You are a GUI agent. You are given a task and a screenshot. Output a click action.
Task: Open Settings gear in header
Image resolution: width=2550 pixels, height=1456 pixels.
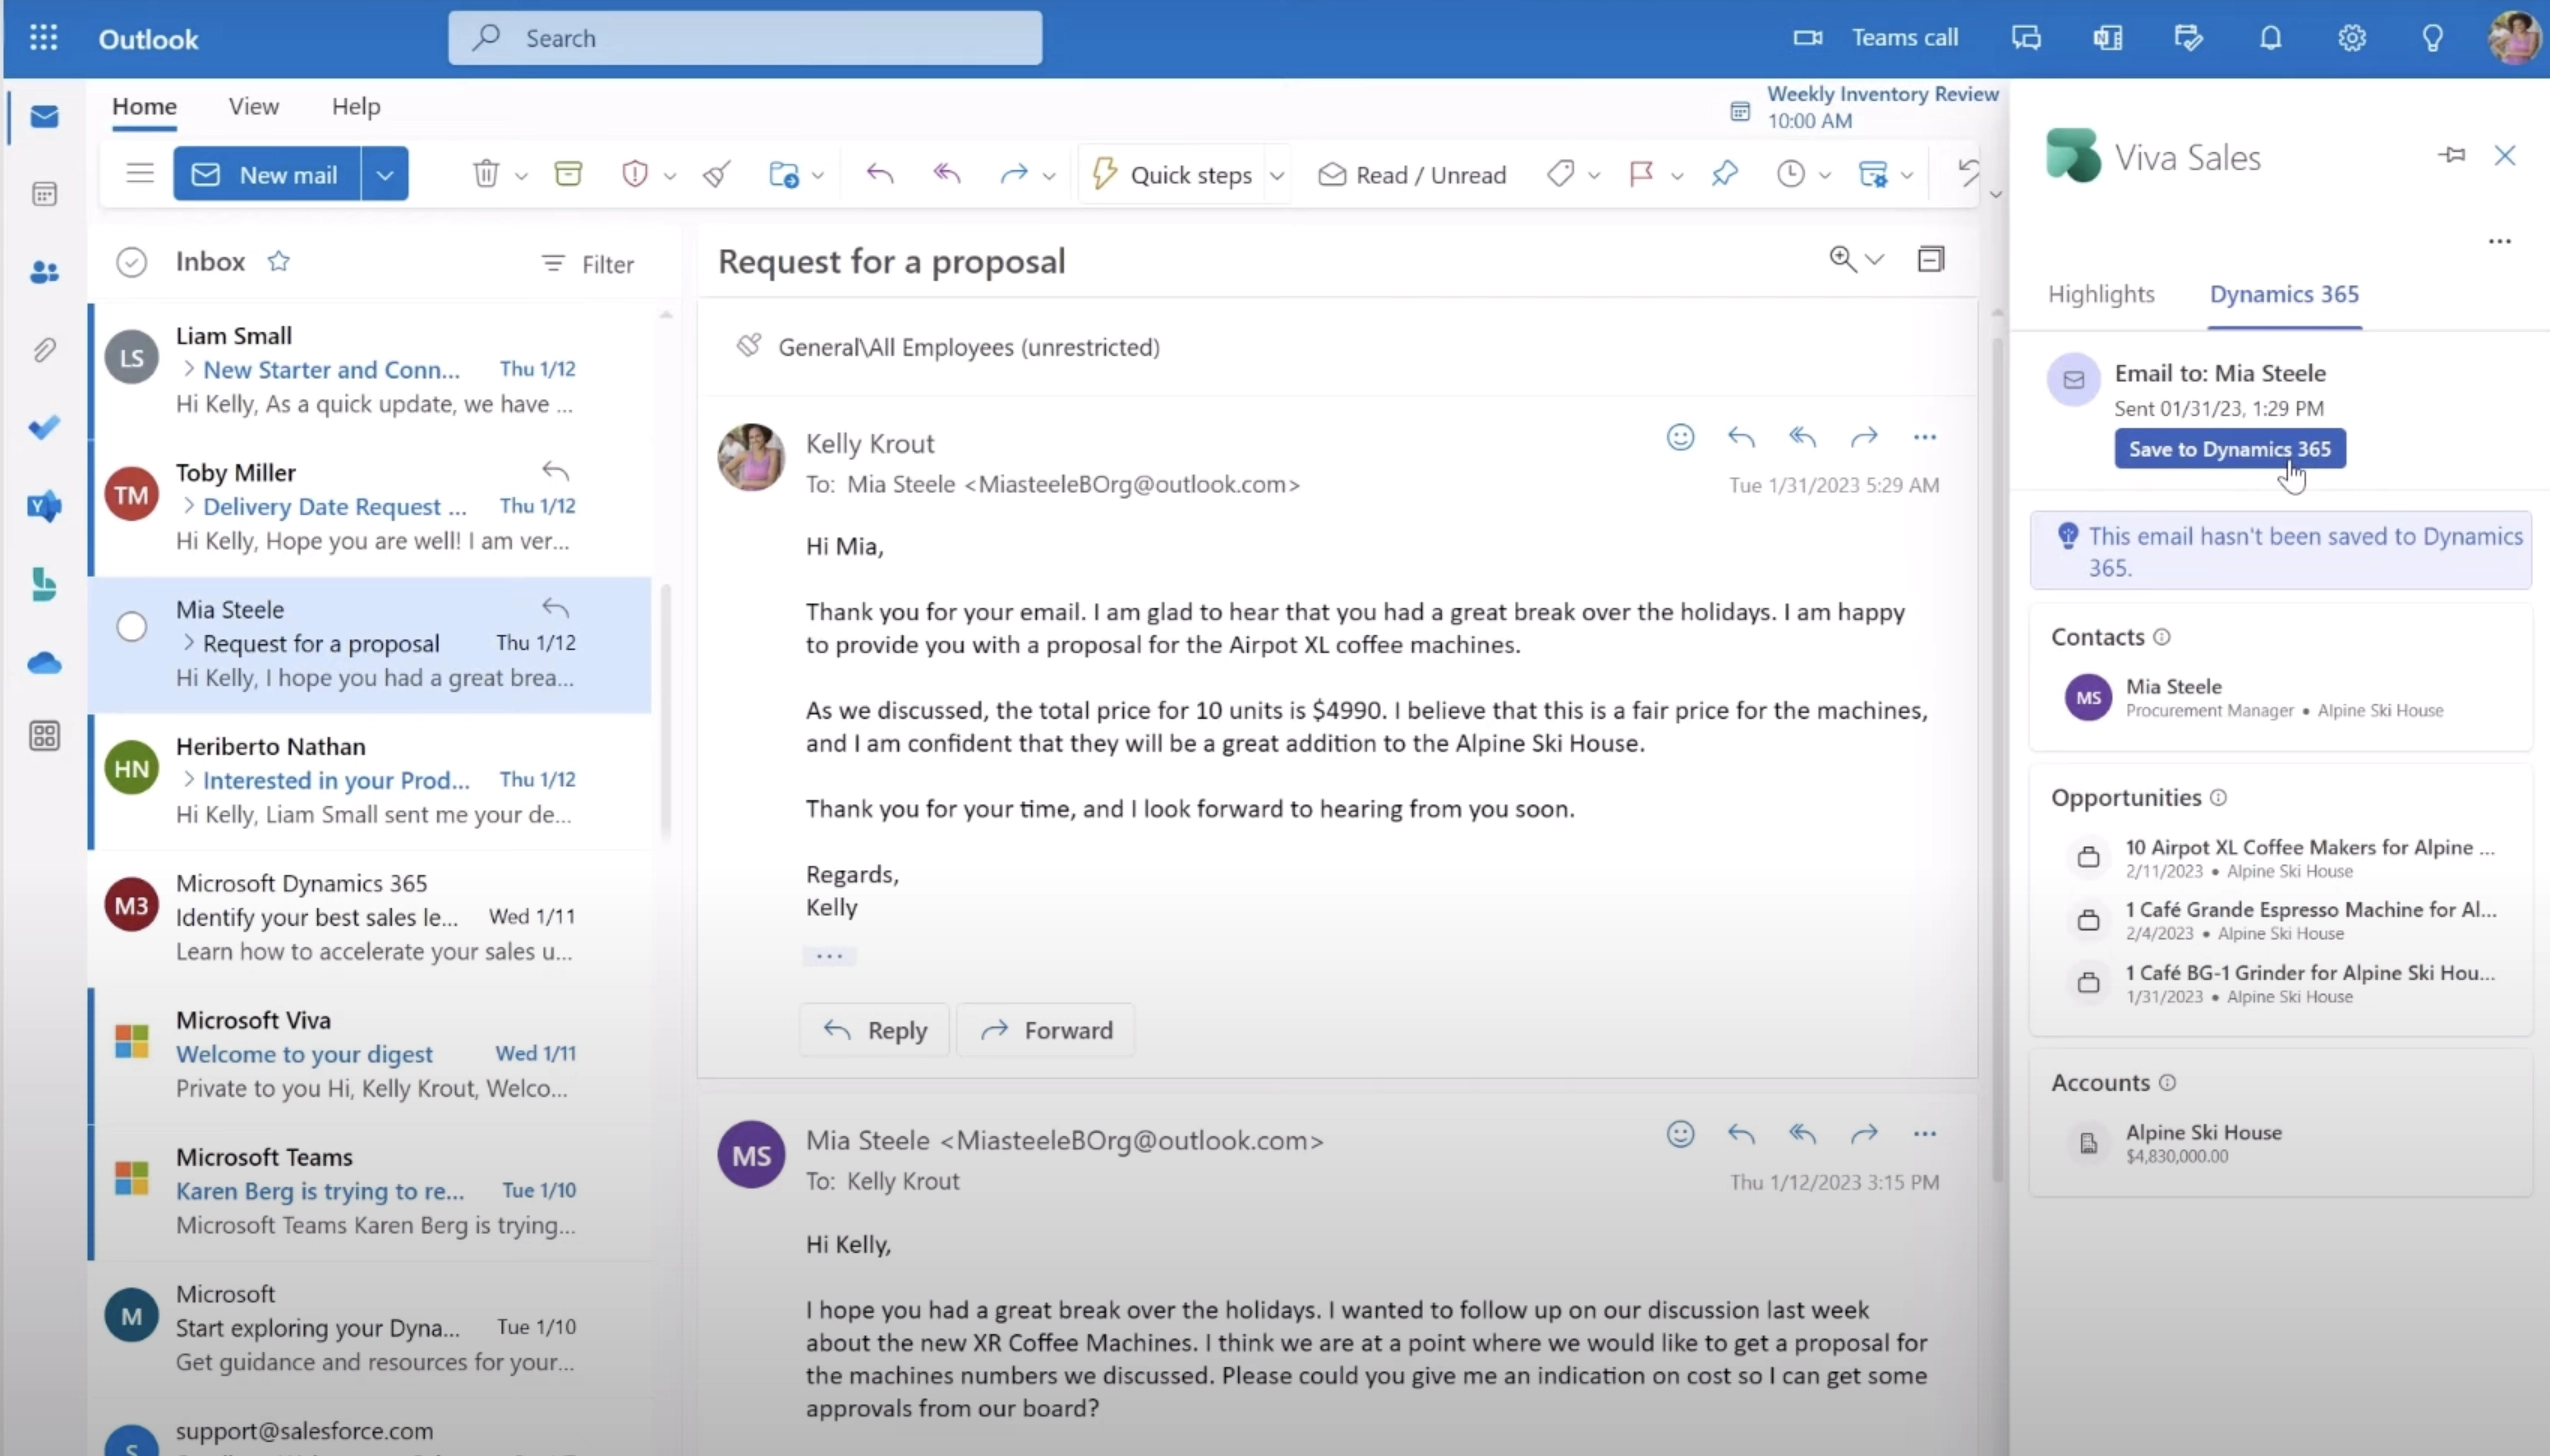[x=2352, y=38]
